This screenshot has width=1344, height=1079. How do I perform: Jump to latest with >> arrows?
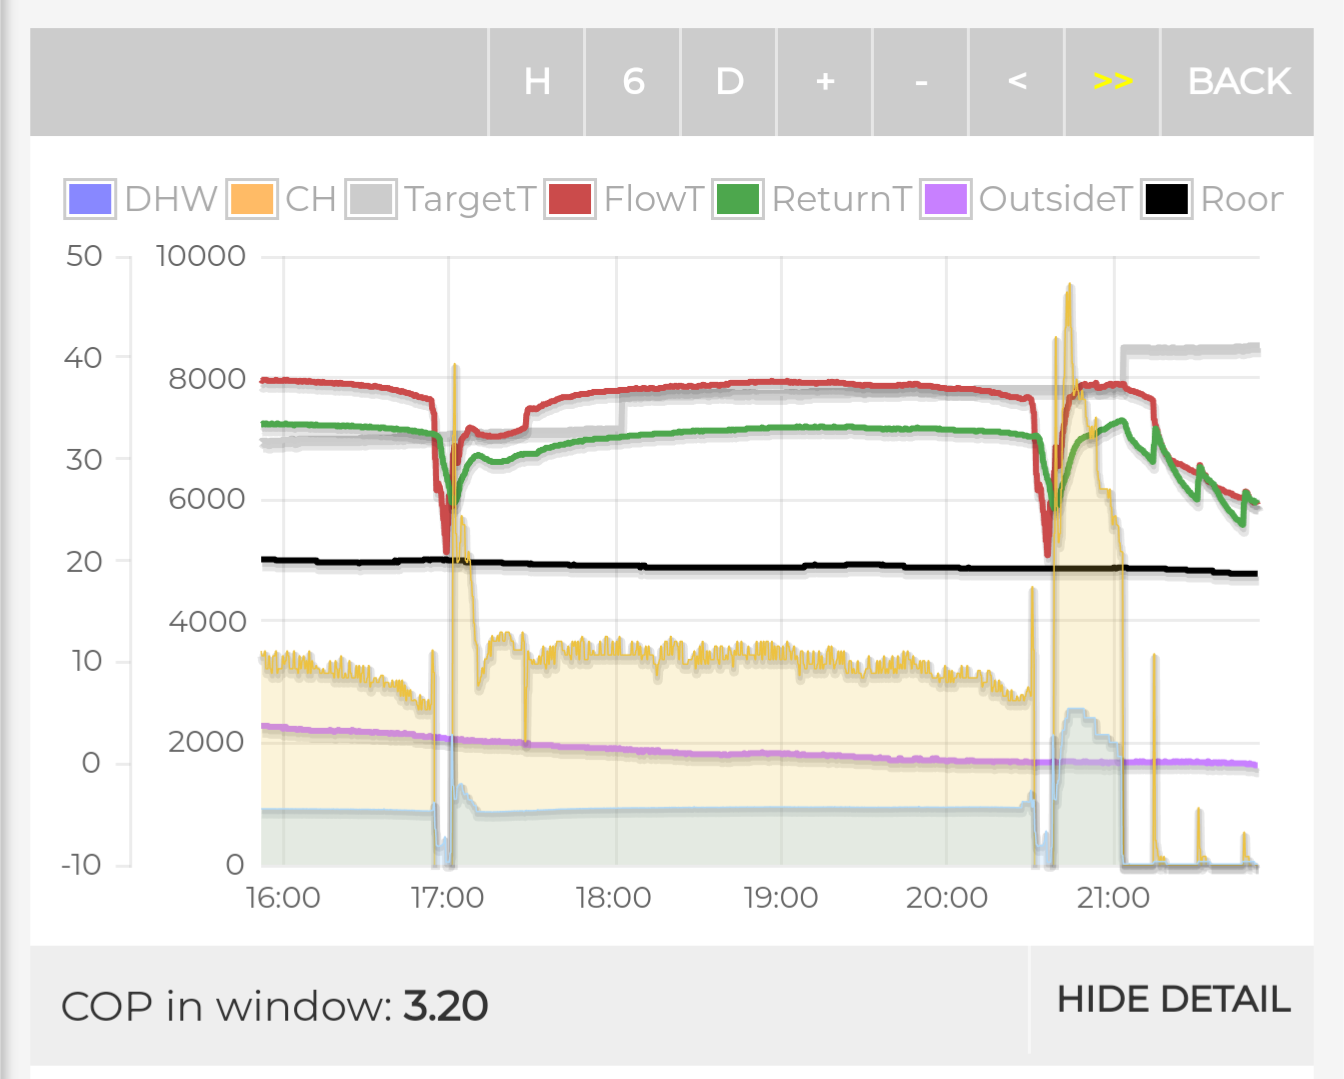tap(1113, 81)
